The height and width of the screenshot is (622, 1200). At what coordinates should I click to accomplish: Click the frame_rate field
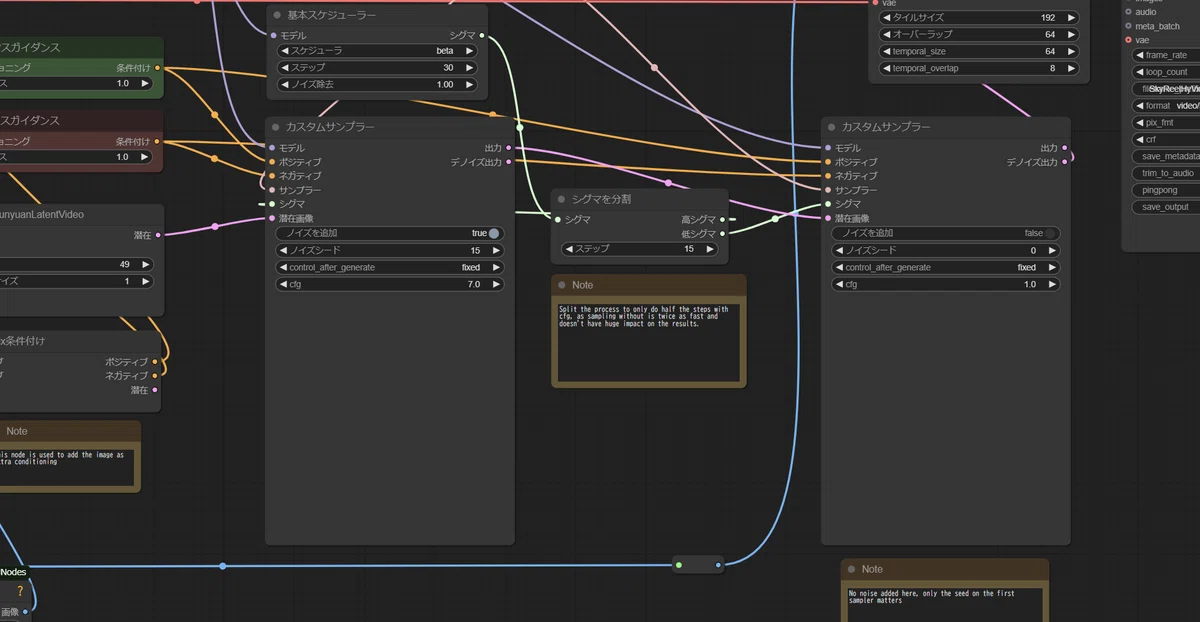[x=1166, y=56]
